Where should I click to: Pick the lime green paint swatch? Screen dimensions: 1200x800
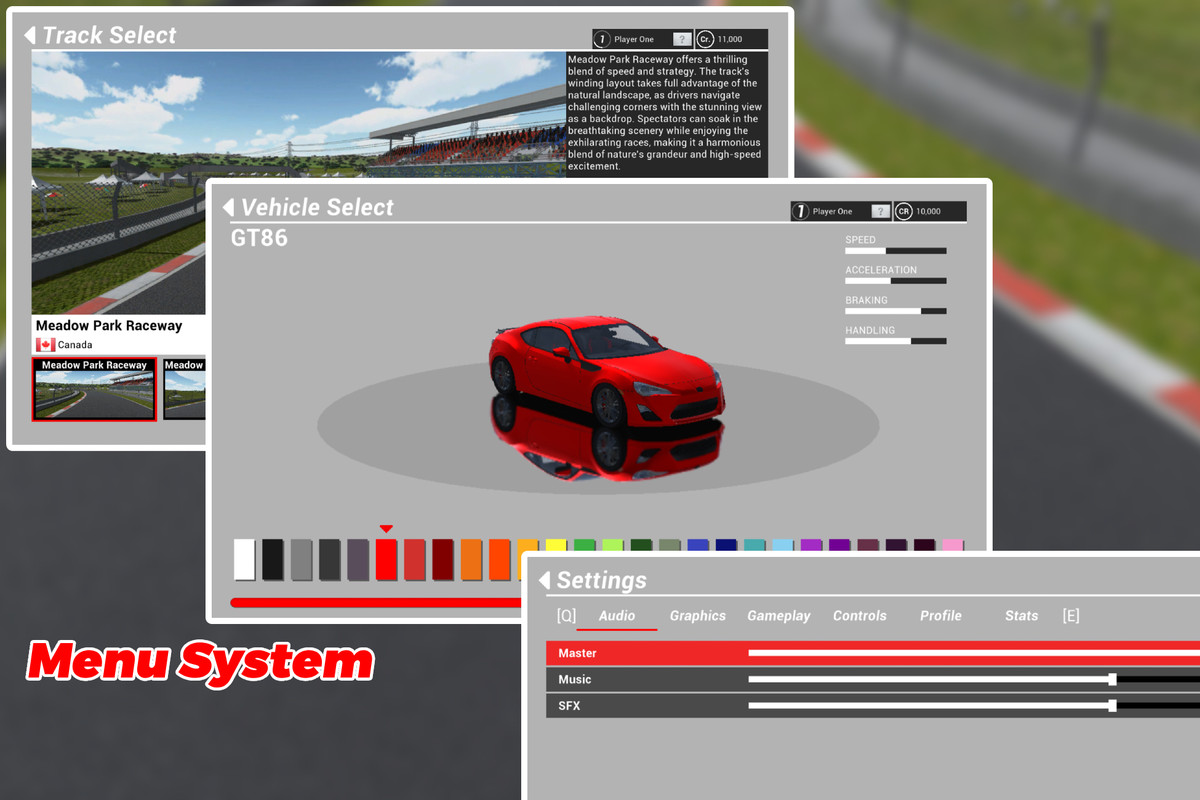613,546
